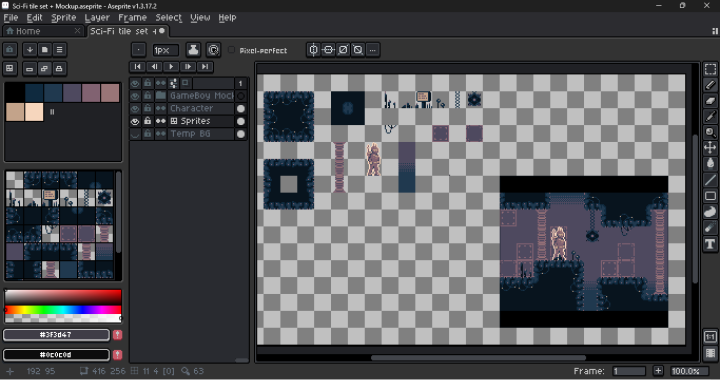Image resolution: width=720 pixels, height=380 pixels.
Task: Open the brush type selector
Action: [138, 50]
